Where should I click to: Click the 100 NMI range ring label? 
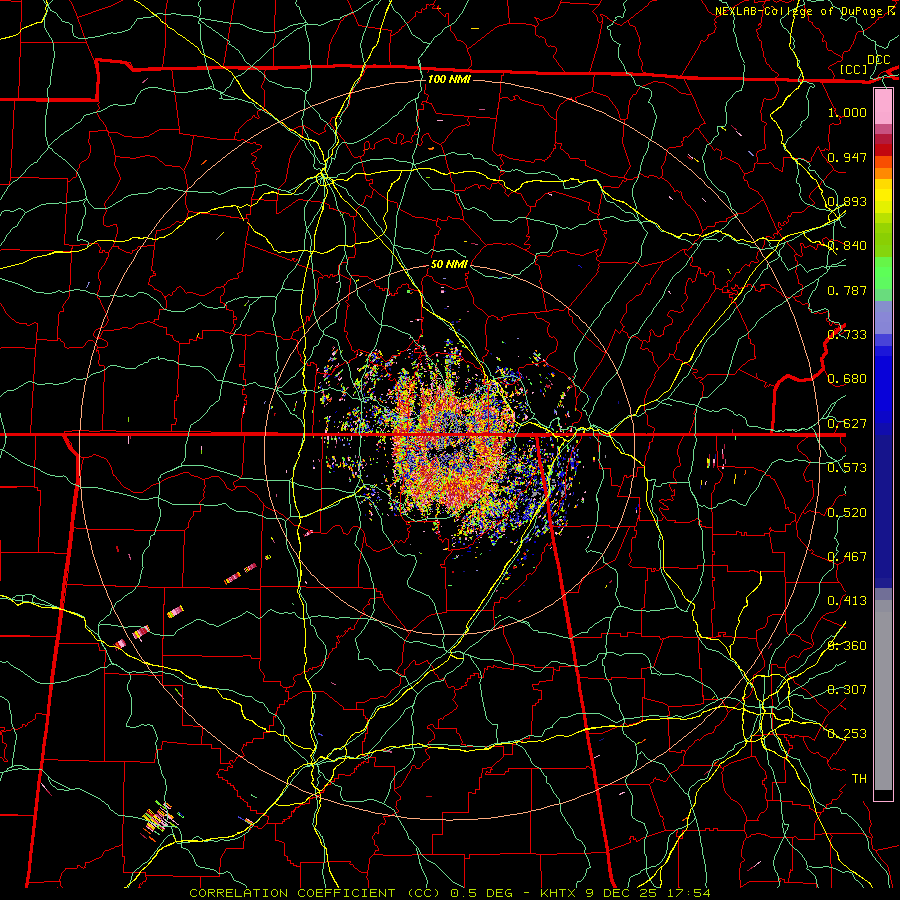(449, 79)
